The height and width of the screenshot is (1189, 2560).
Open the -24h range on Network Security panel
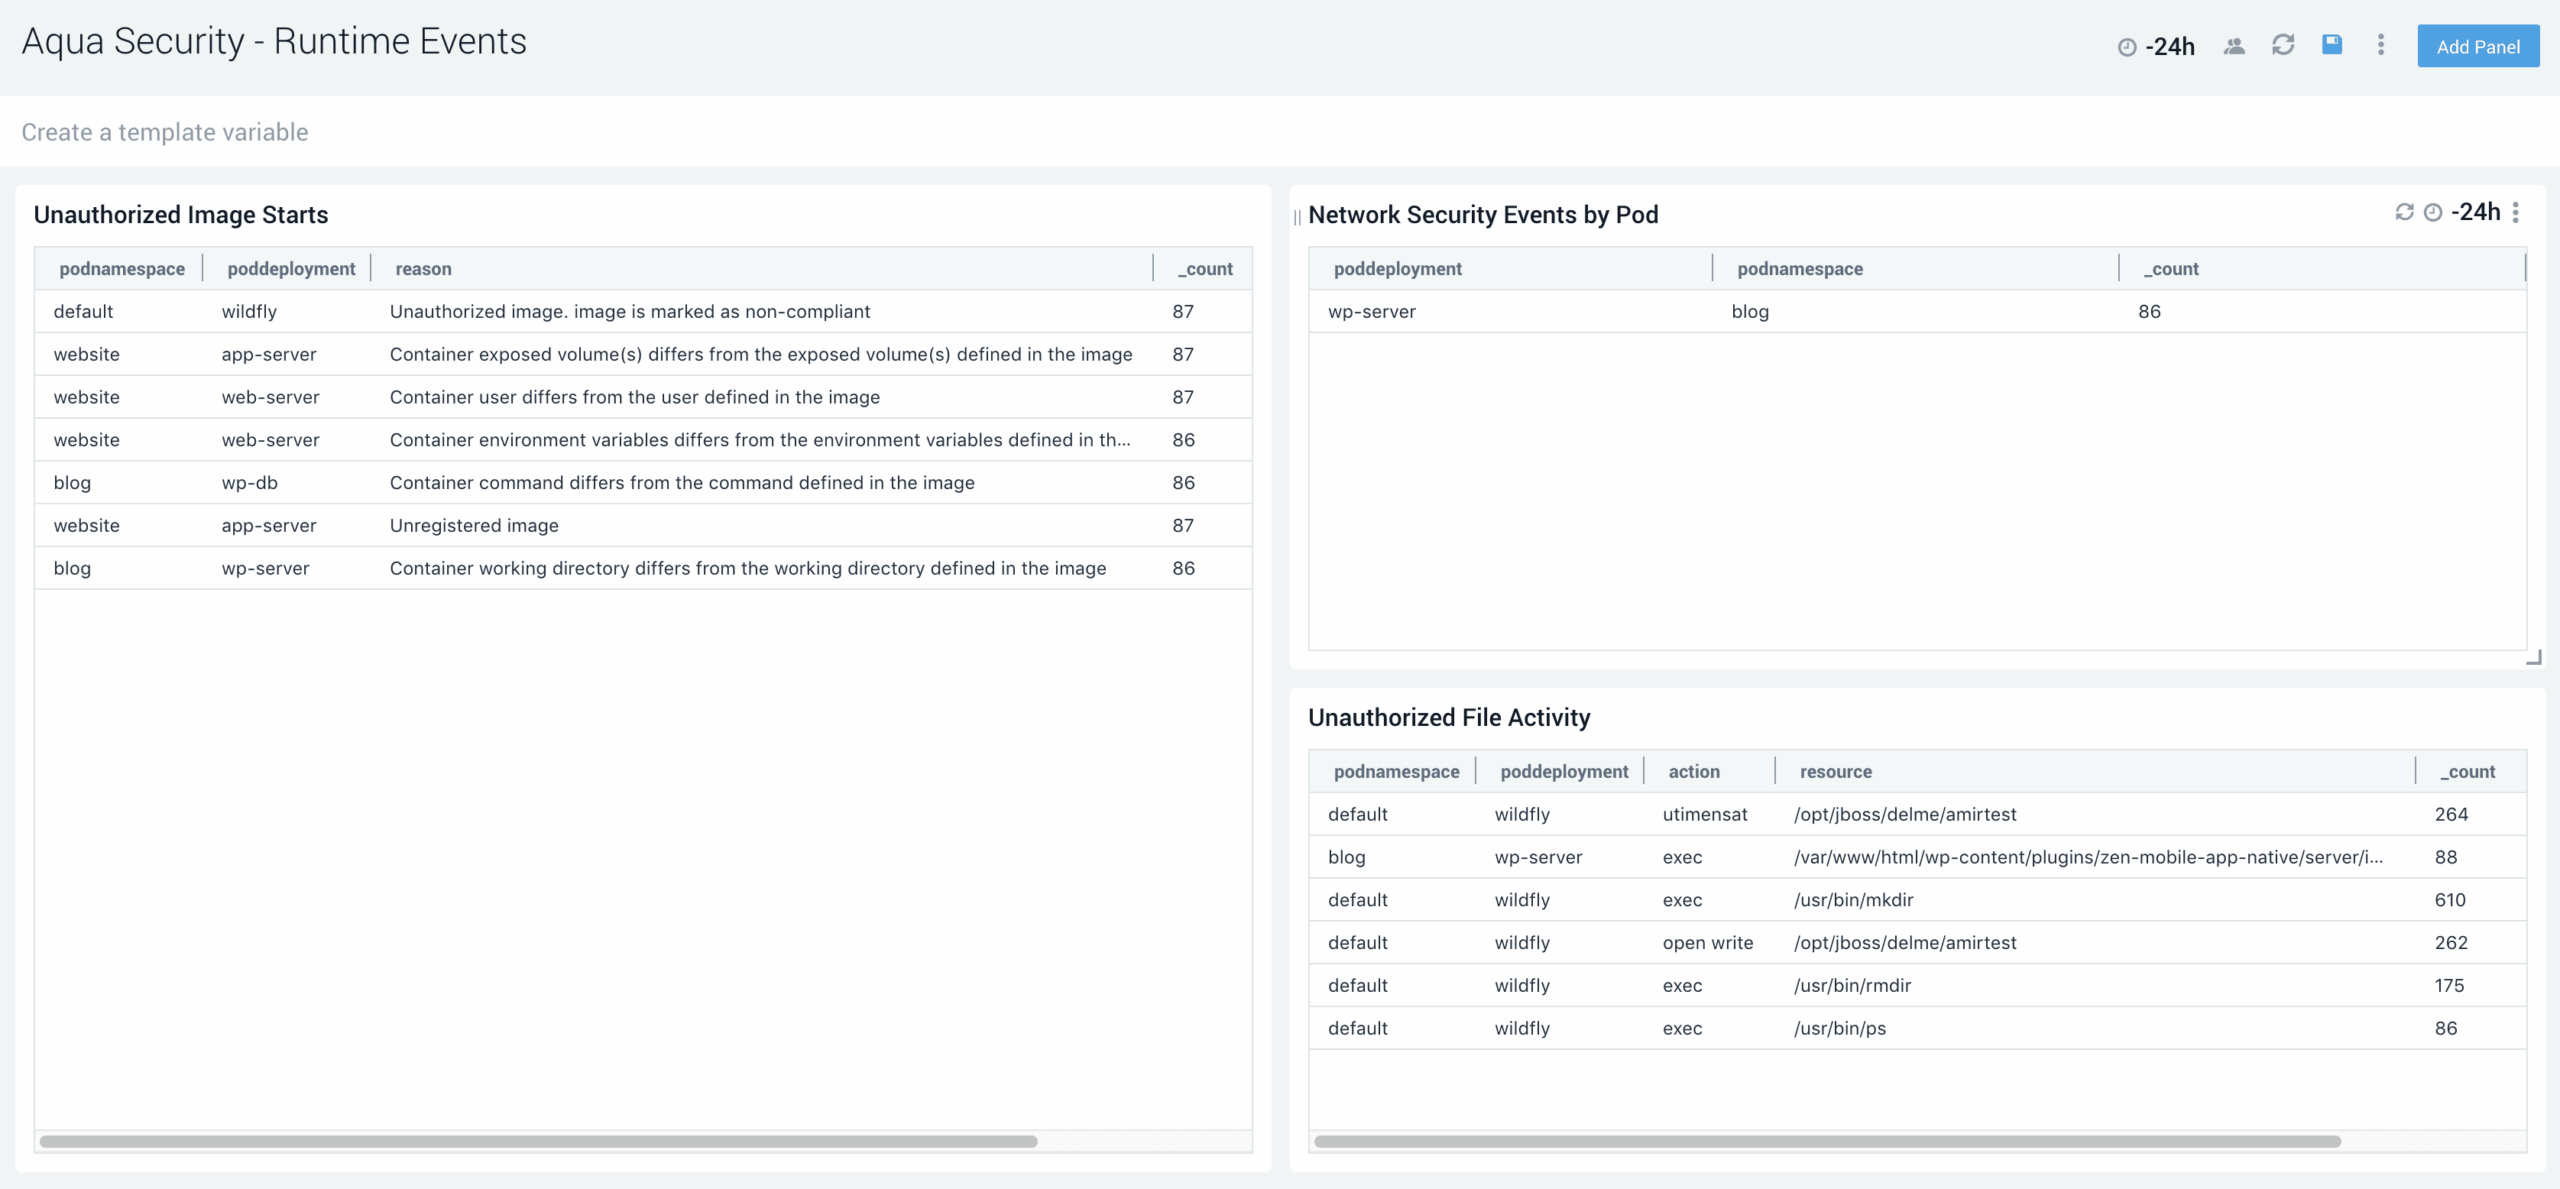pyautogui.click(x=2474, y=212)
